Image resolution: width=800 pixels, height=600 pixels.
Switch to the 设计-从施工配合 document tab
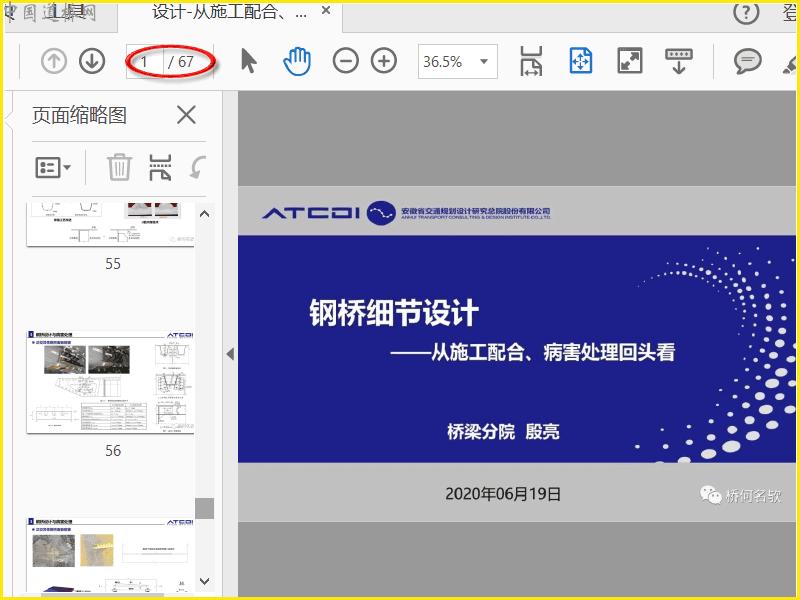tap(229, 13)
